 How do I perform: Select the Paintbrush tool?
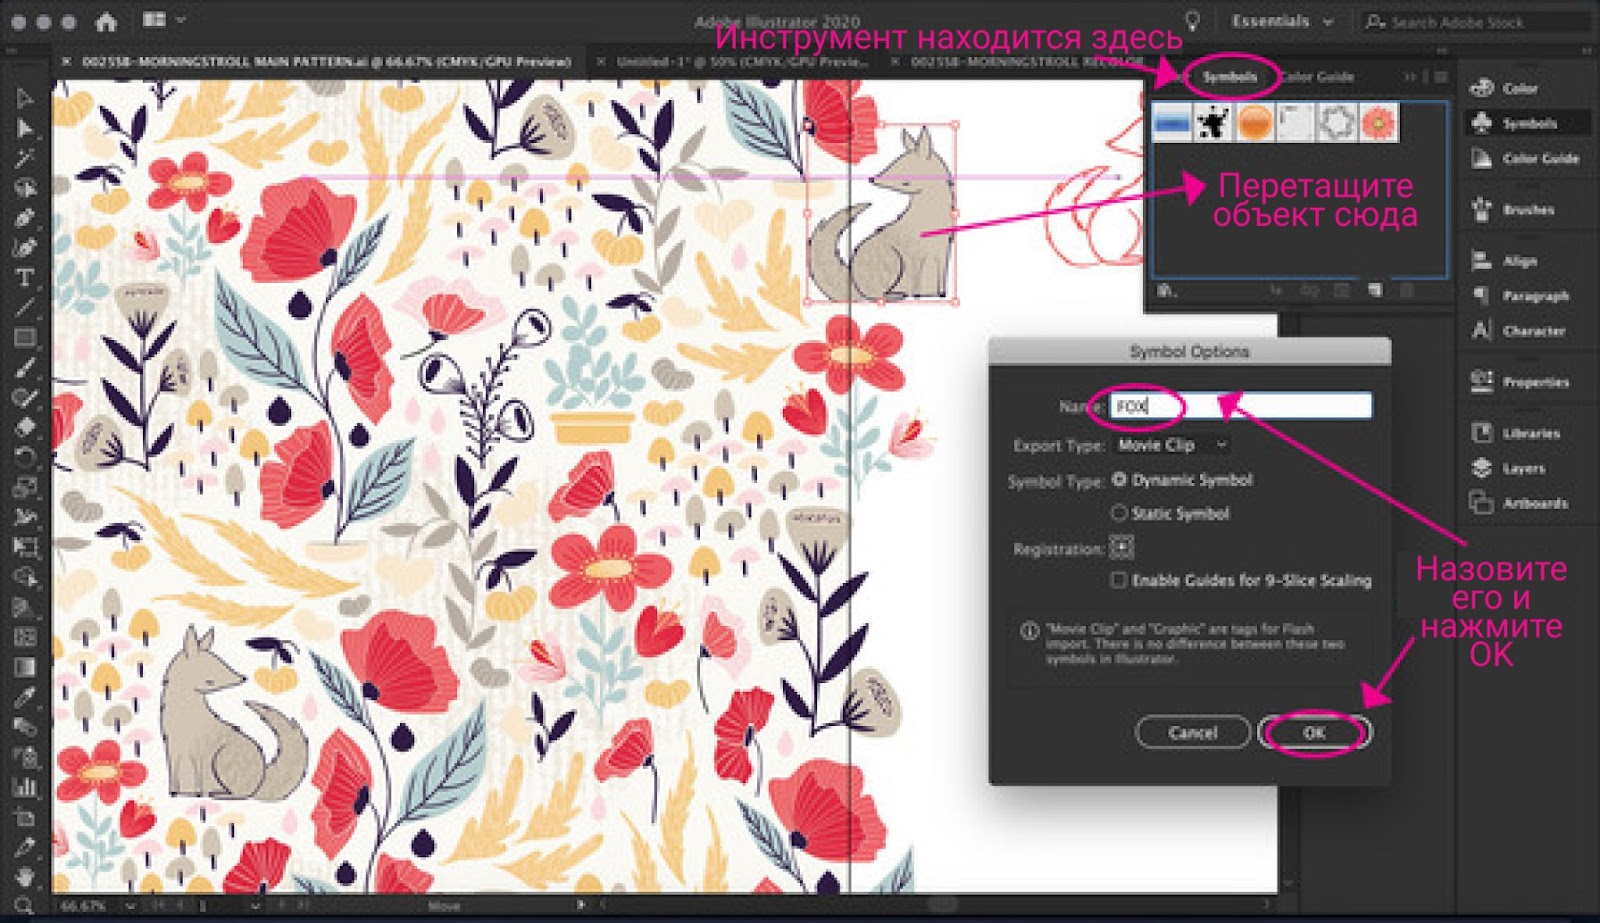(25, 368)
